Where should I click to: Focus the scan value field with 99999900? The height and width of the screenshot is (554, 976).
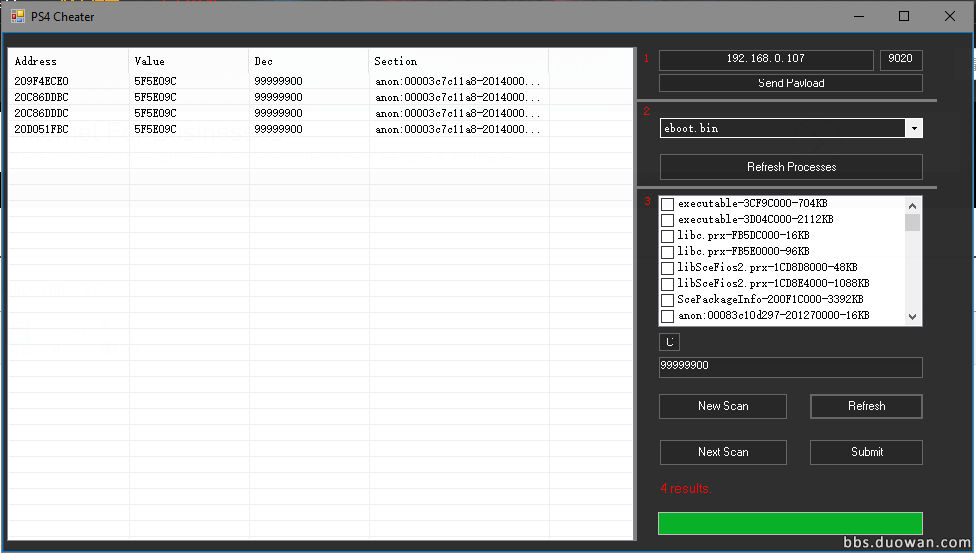(x=790, y=367)
